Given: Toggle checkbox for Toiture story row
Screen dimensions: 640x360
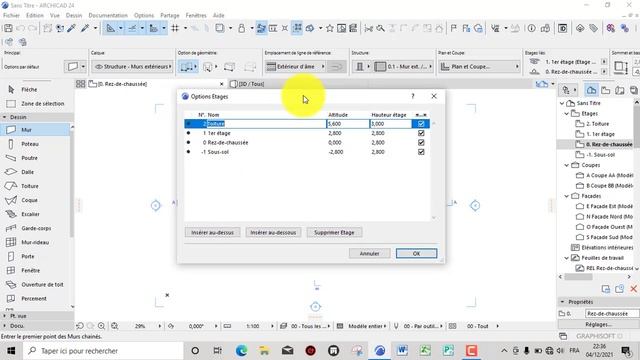Looking at the screenshot, I should point(421,124).
